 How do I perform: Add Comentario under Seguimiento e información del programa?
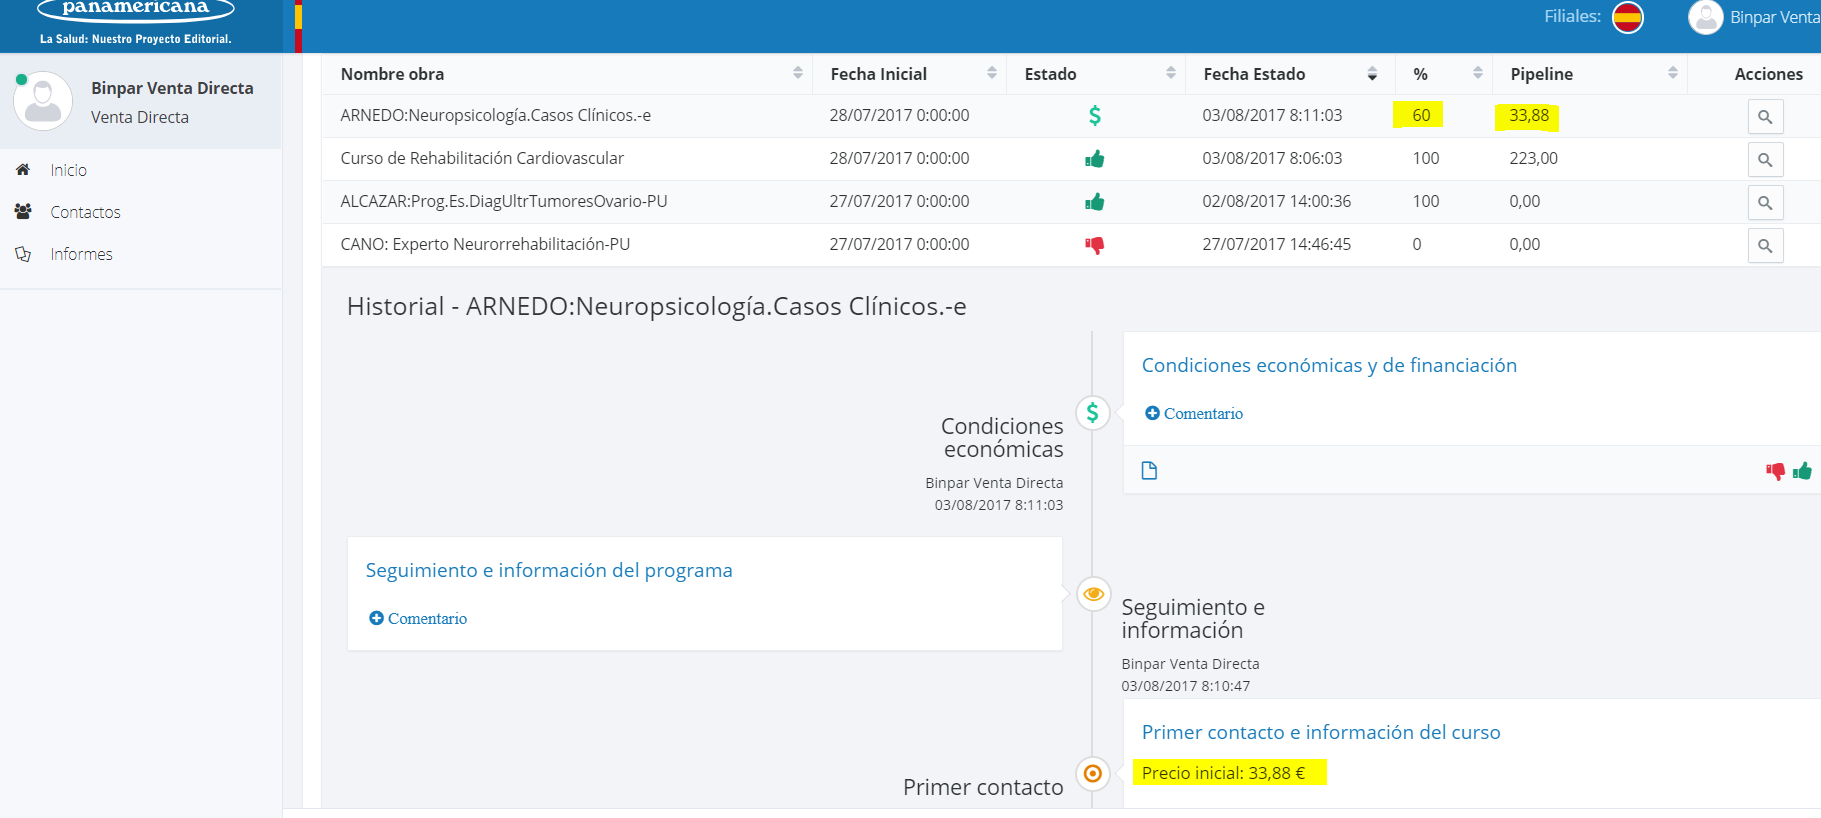(x=418, y=618)
